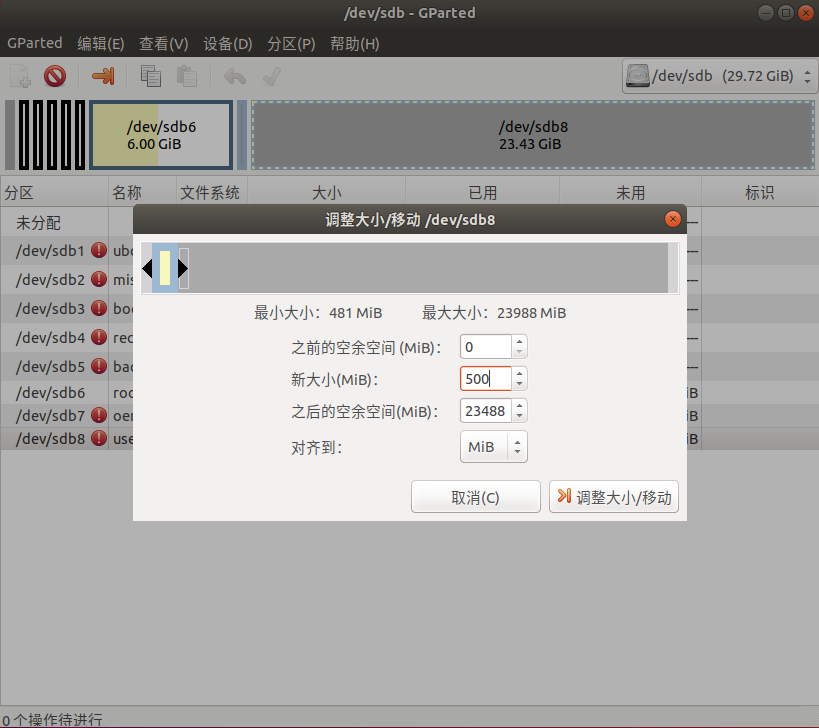Click the Delete partition icon
819x728 pixels.
pos(55,75)
